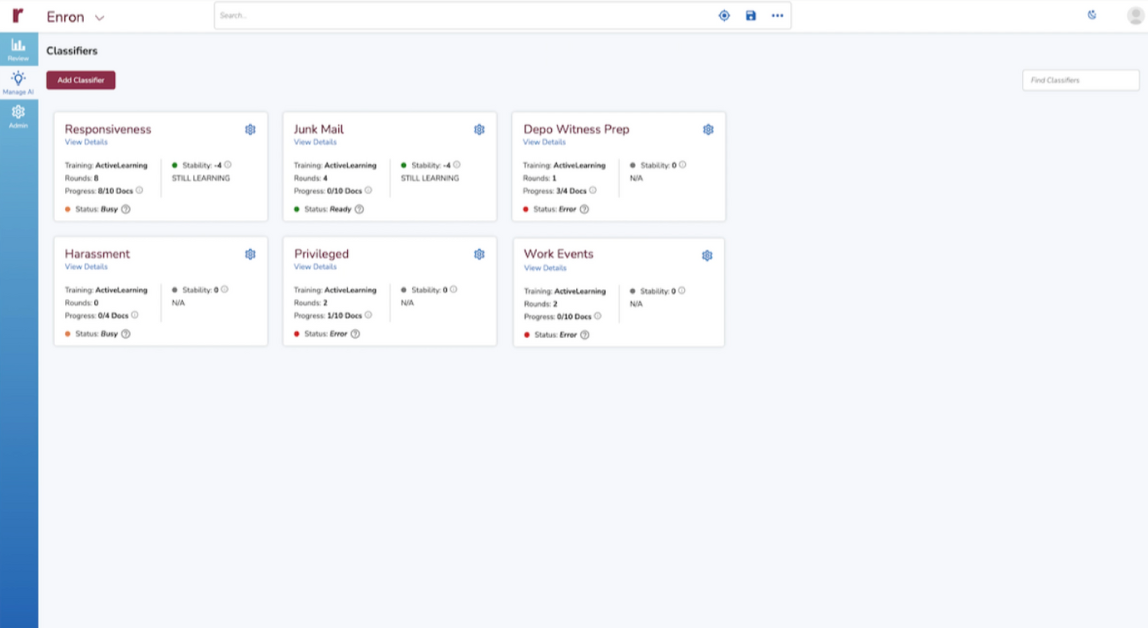
Task: Click 'STILL LEARNING' on Responsiveness card
Action: coord(201,178)
